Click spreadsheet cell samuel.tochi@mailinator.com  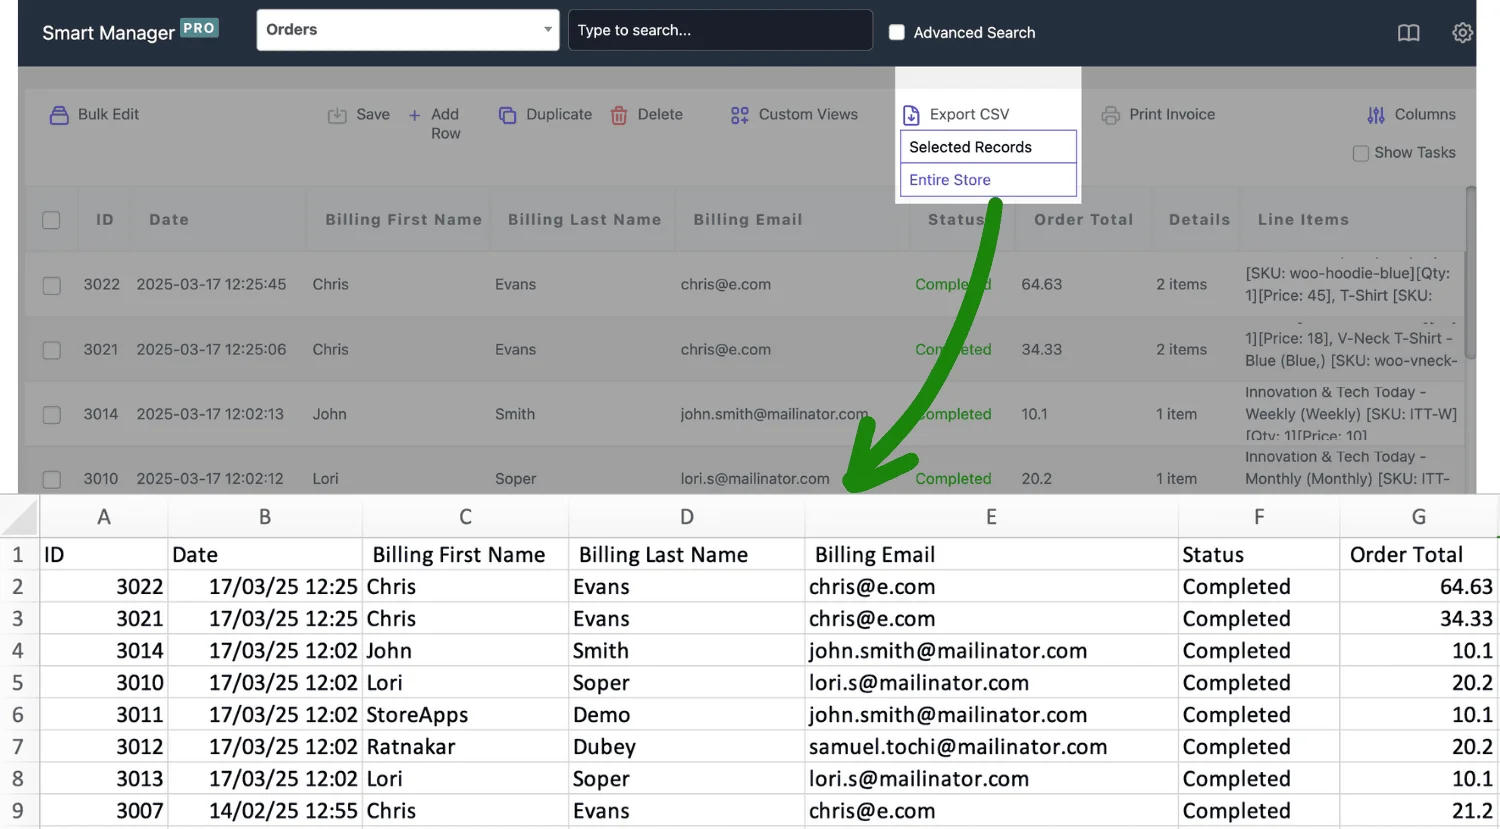(x=991, y=747)
